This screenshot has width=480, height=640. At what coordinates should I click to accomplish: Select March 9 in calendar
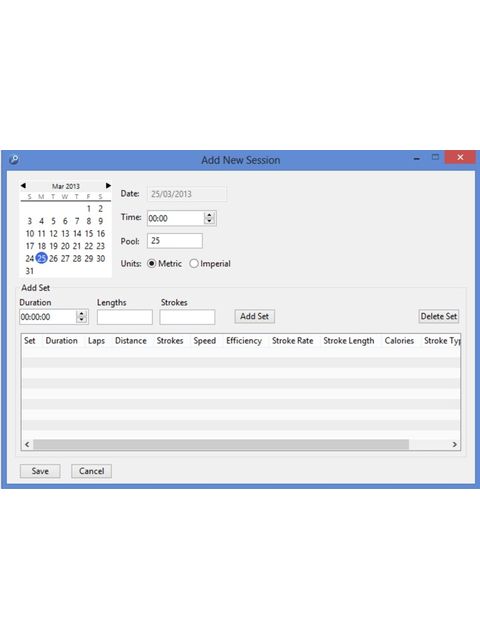click(x=100, y=221)
